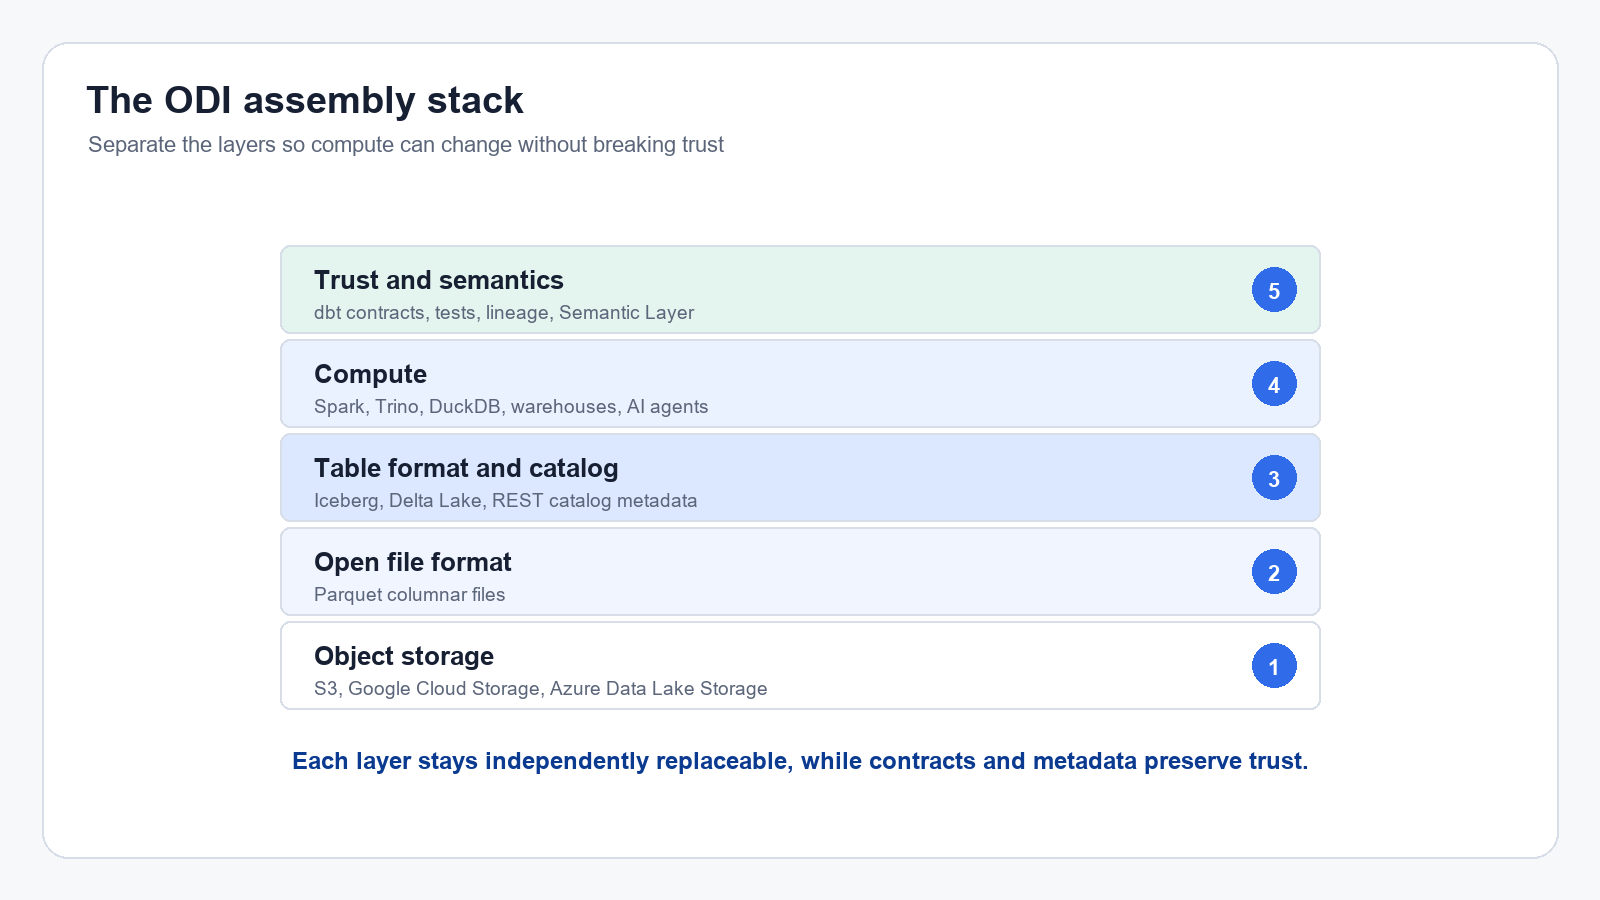
Task: Click the number 2 circle badge
Action: tap(1274, 572)
